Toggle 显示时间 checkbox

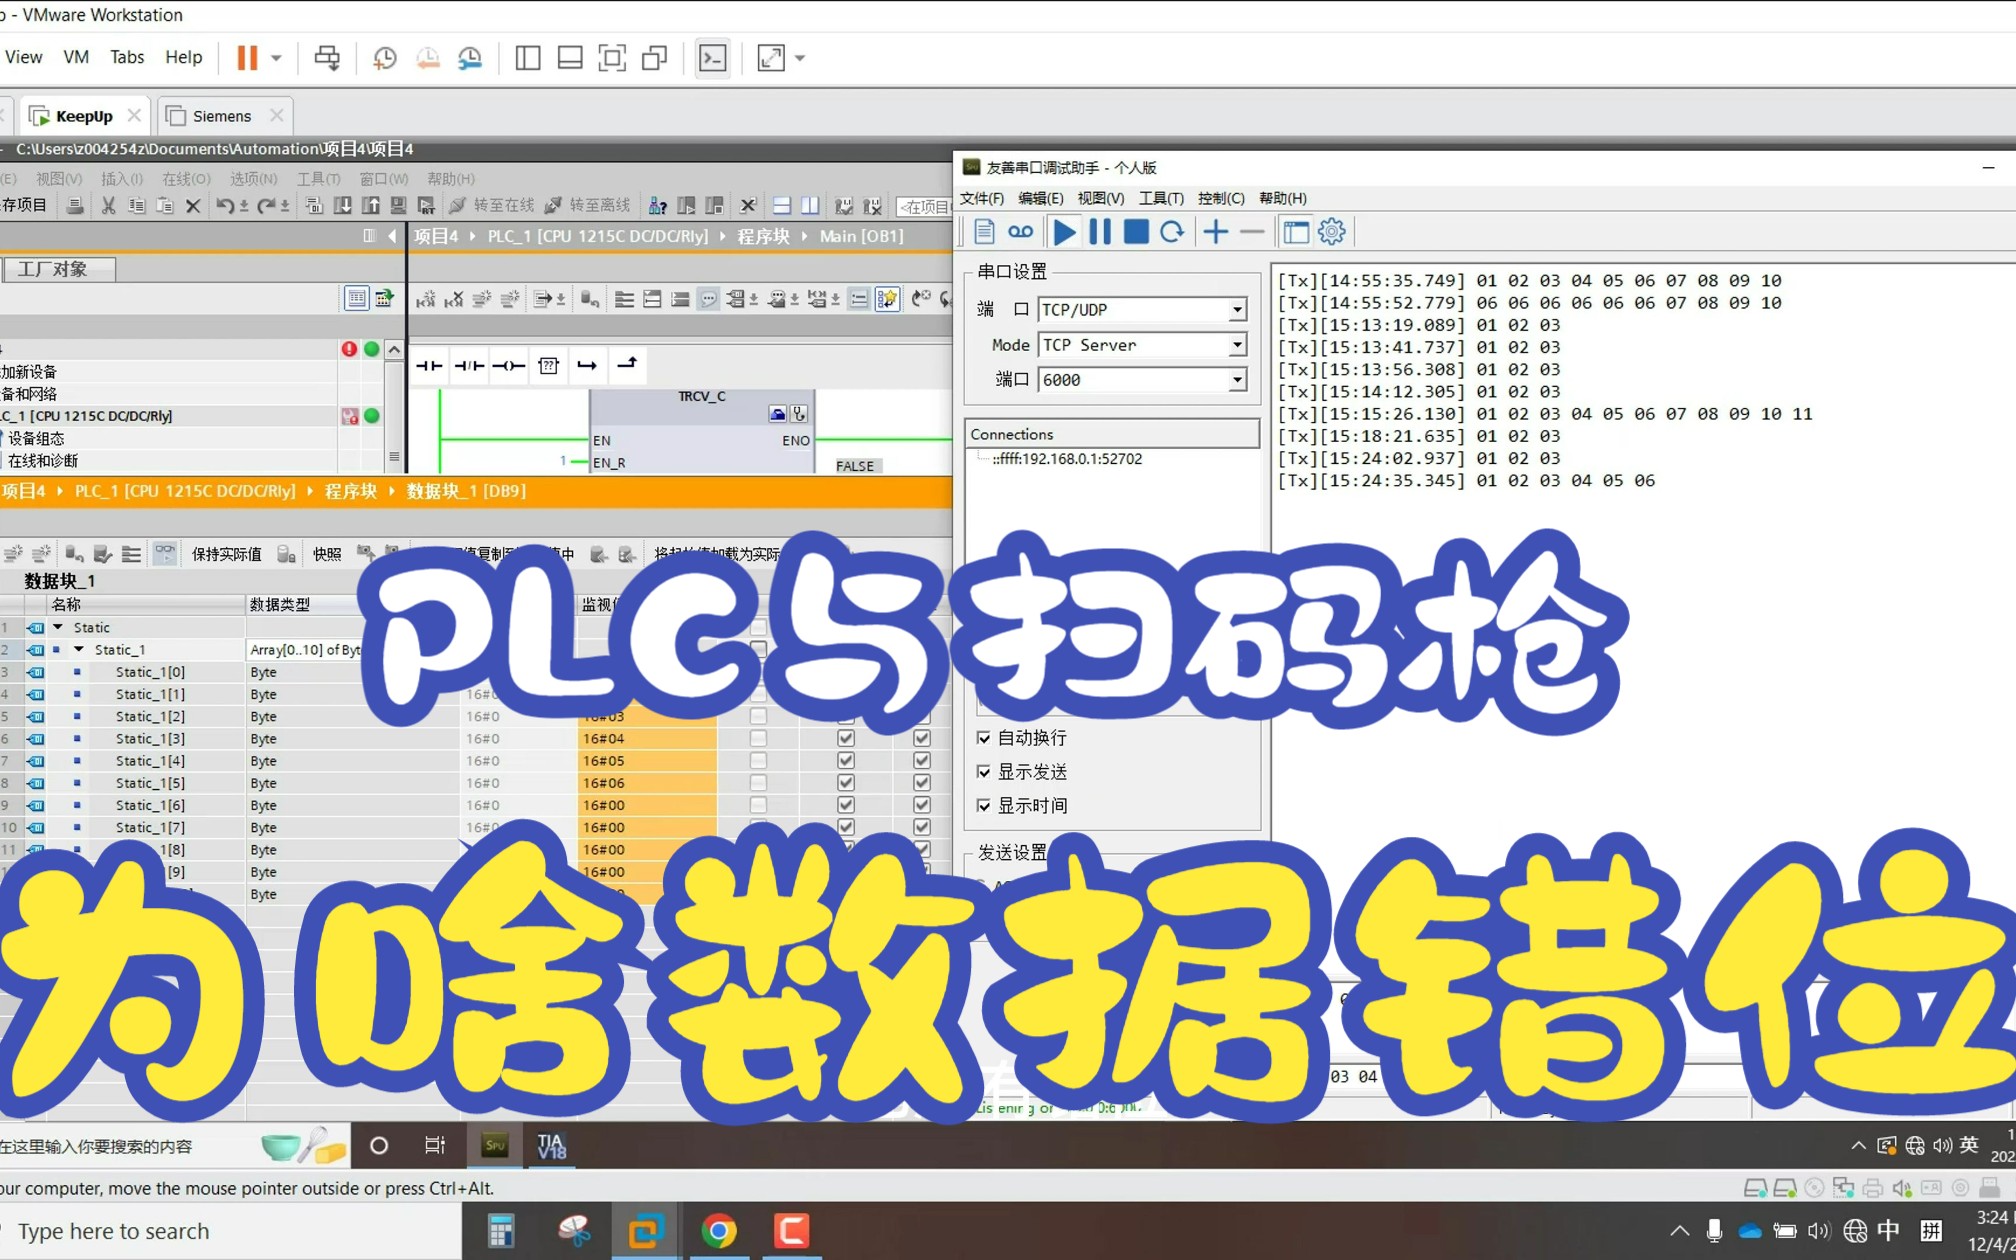click(984, 806)
